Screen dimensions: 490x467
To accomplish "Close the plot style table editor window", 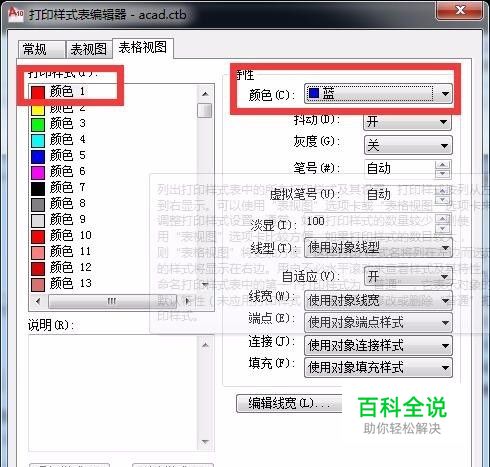I will point(460,10).
